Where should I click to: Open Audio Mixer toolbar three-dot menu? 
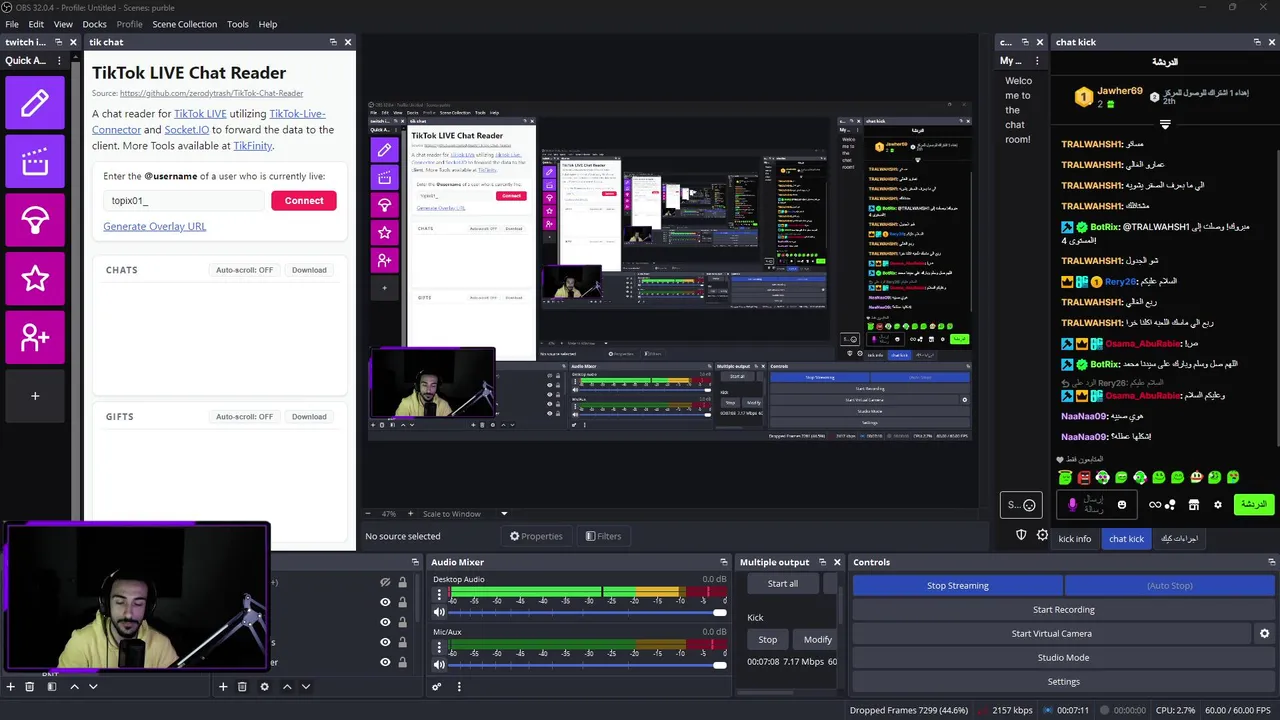click(459, 686)
